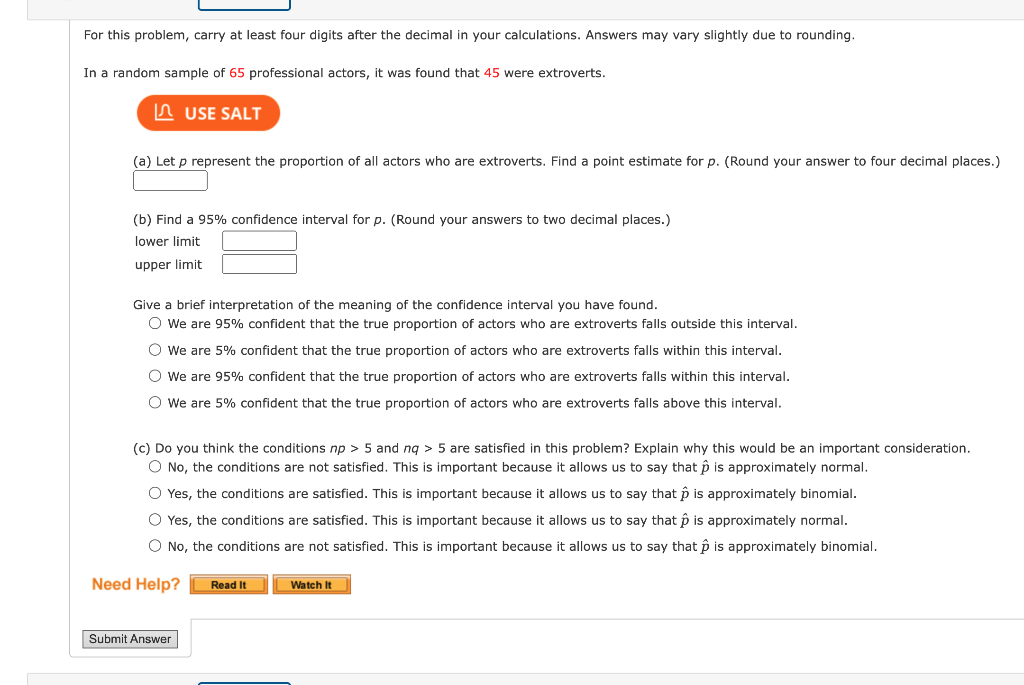
Task: Open the Read It help resource
Action: point(228,584)
